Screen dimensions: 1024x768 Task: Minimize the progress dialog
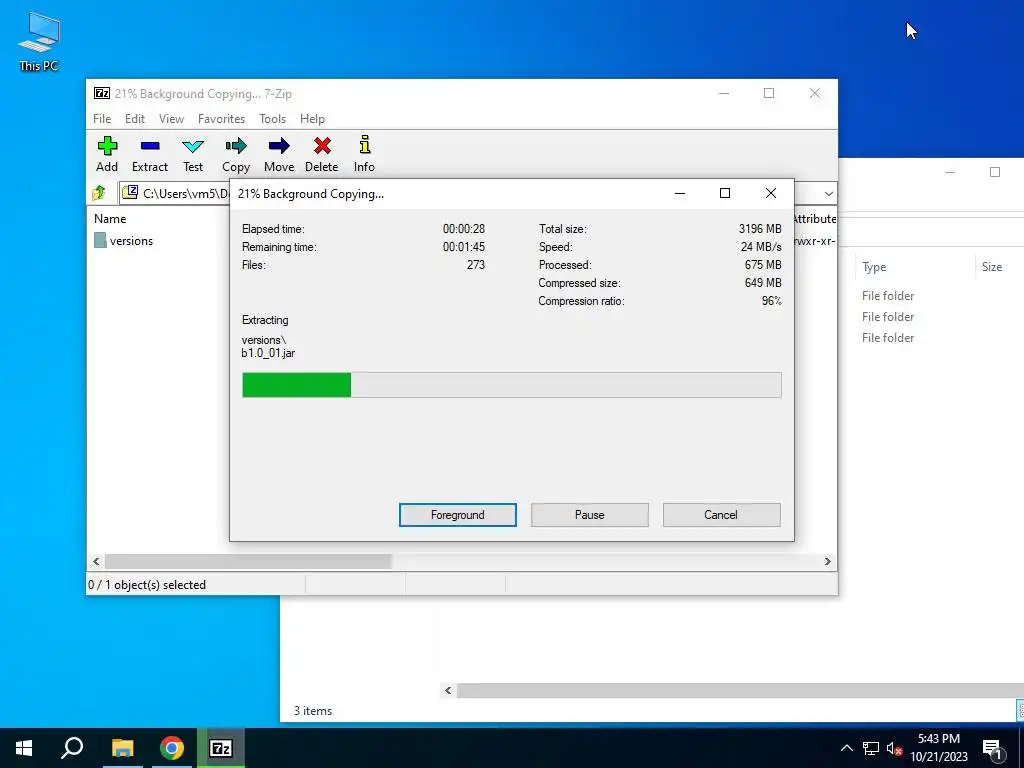coord(680,193)
